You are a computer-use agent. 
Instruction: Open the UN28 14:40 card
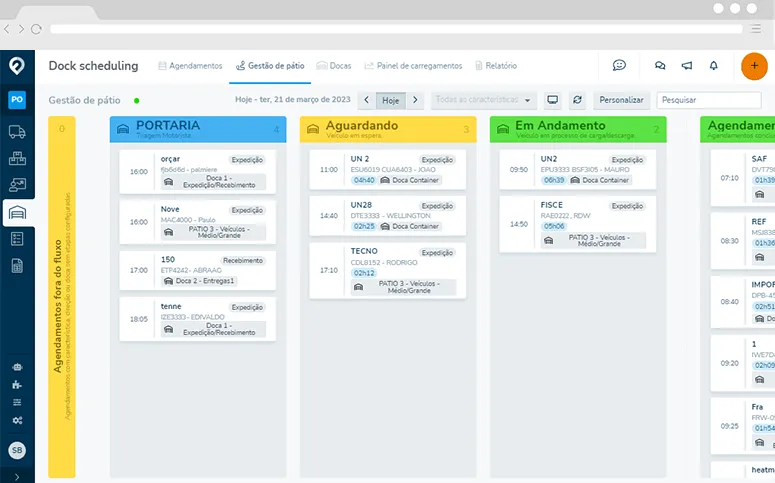[x=388, y=216]
